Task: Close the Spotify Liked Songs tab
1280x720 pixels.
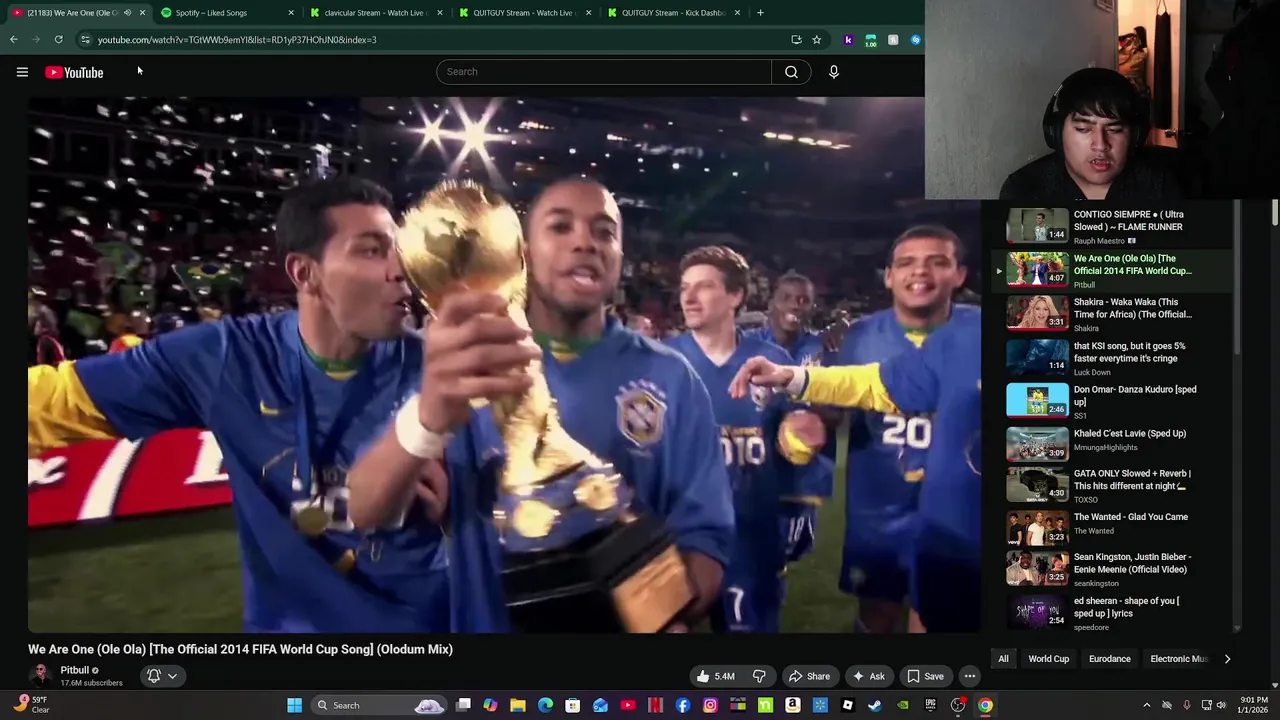Action: click(x=291, y=13)
